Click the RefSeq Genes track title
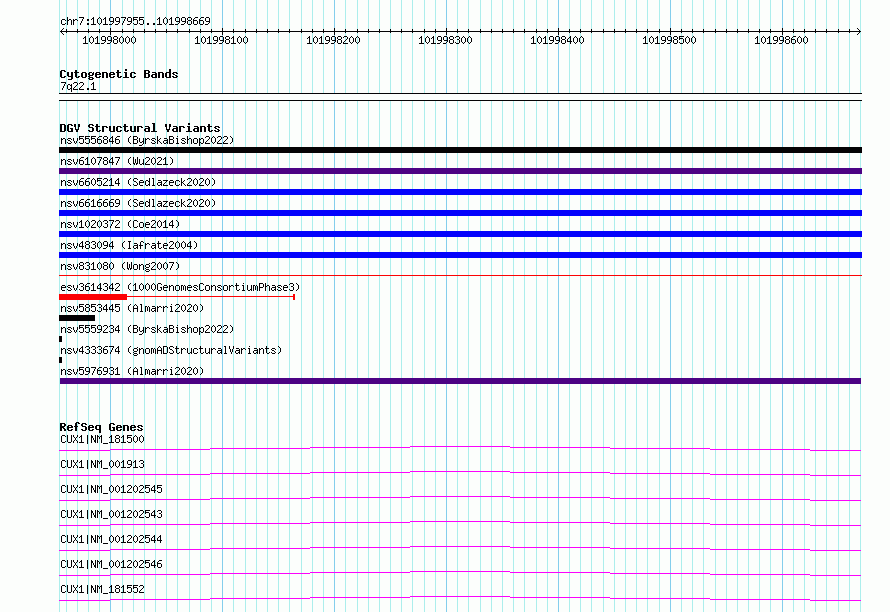890x612 pixels. (101, 427)
